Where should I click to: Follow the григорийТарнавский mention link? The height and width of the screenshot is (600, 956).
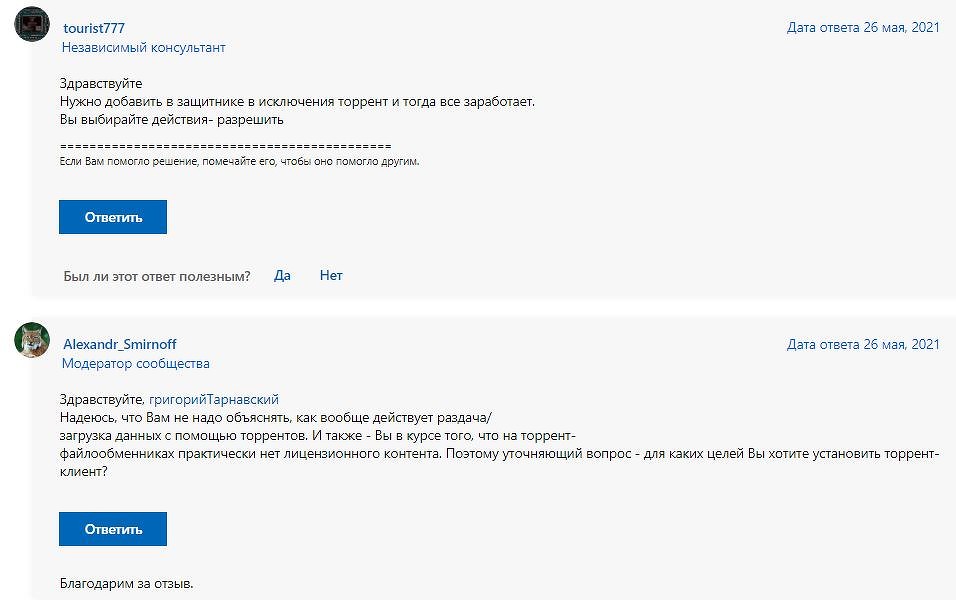point(214,399)
